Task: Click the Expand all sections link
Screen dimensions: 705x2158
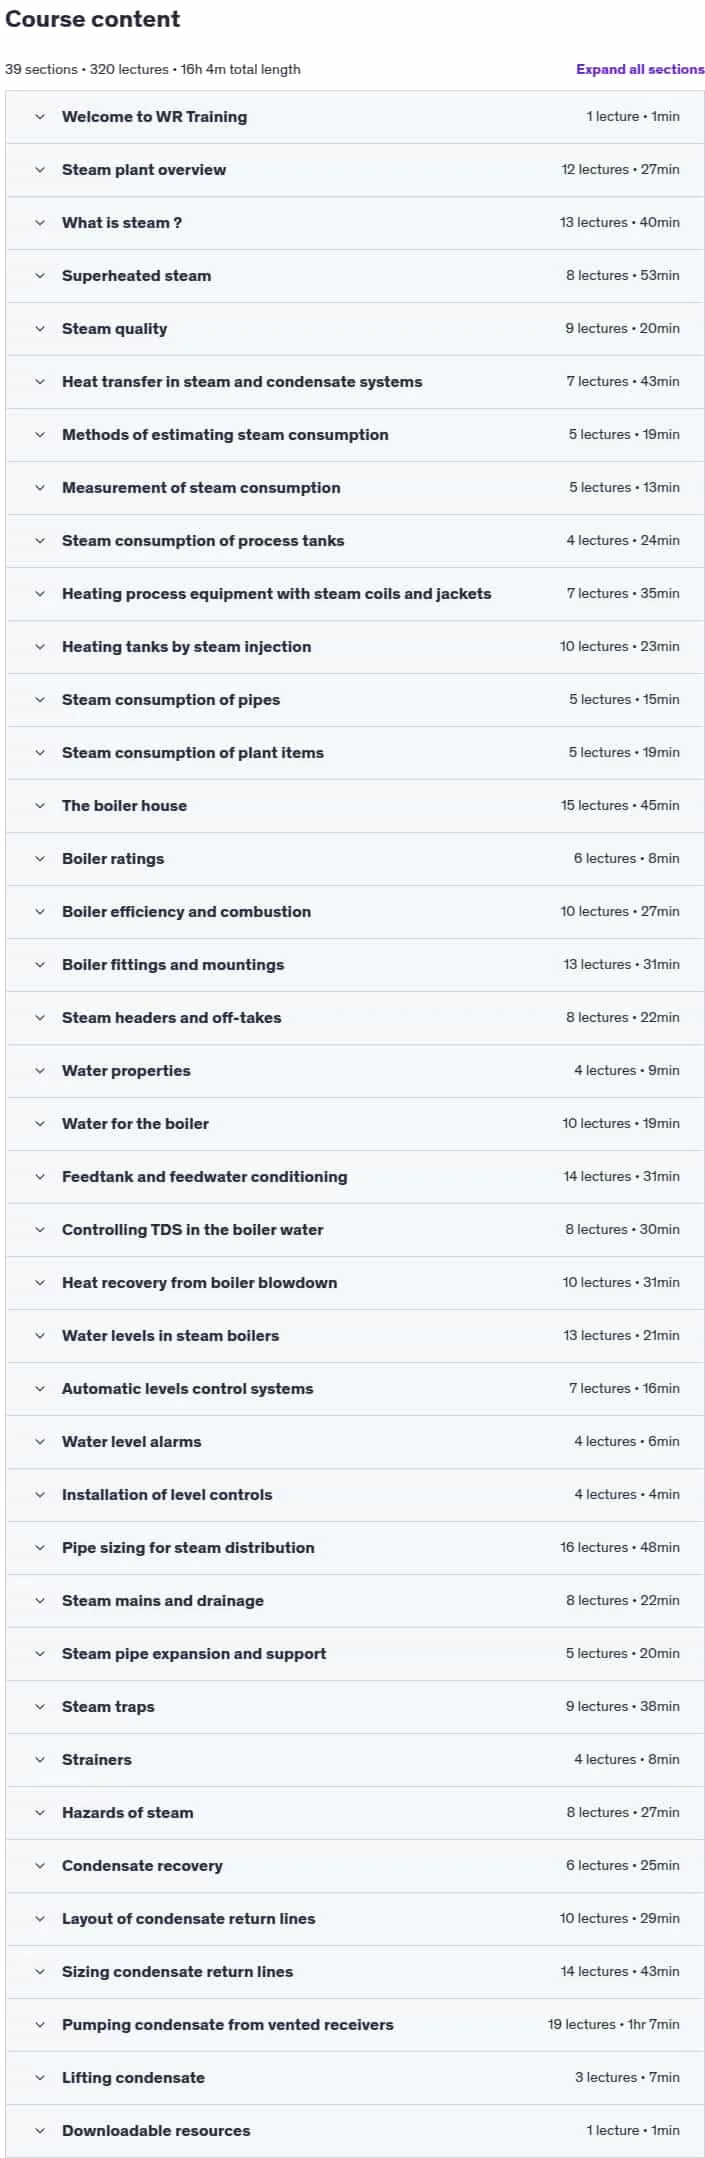Action: pos(640,69)
